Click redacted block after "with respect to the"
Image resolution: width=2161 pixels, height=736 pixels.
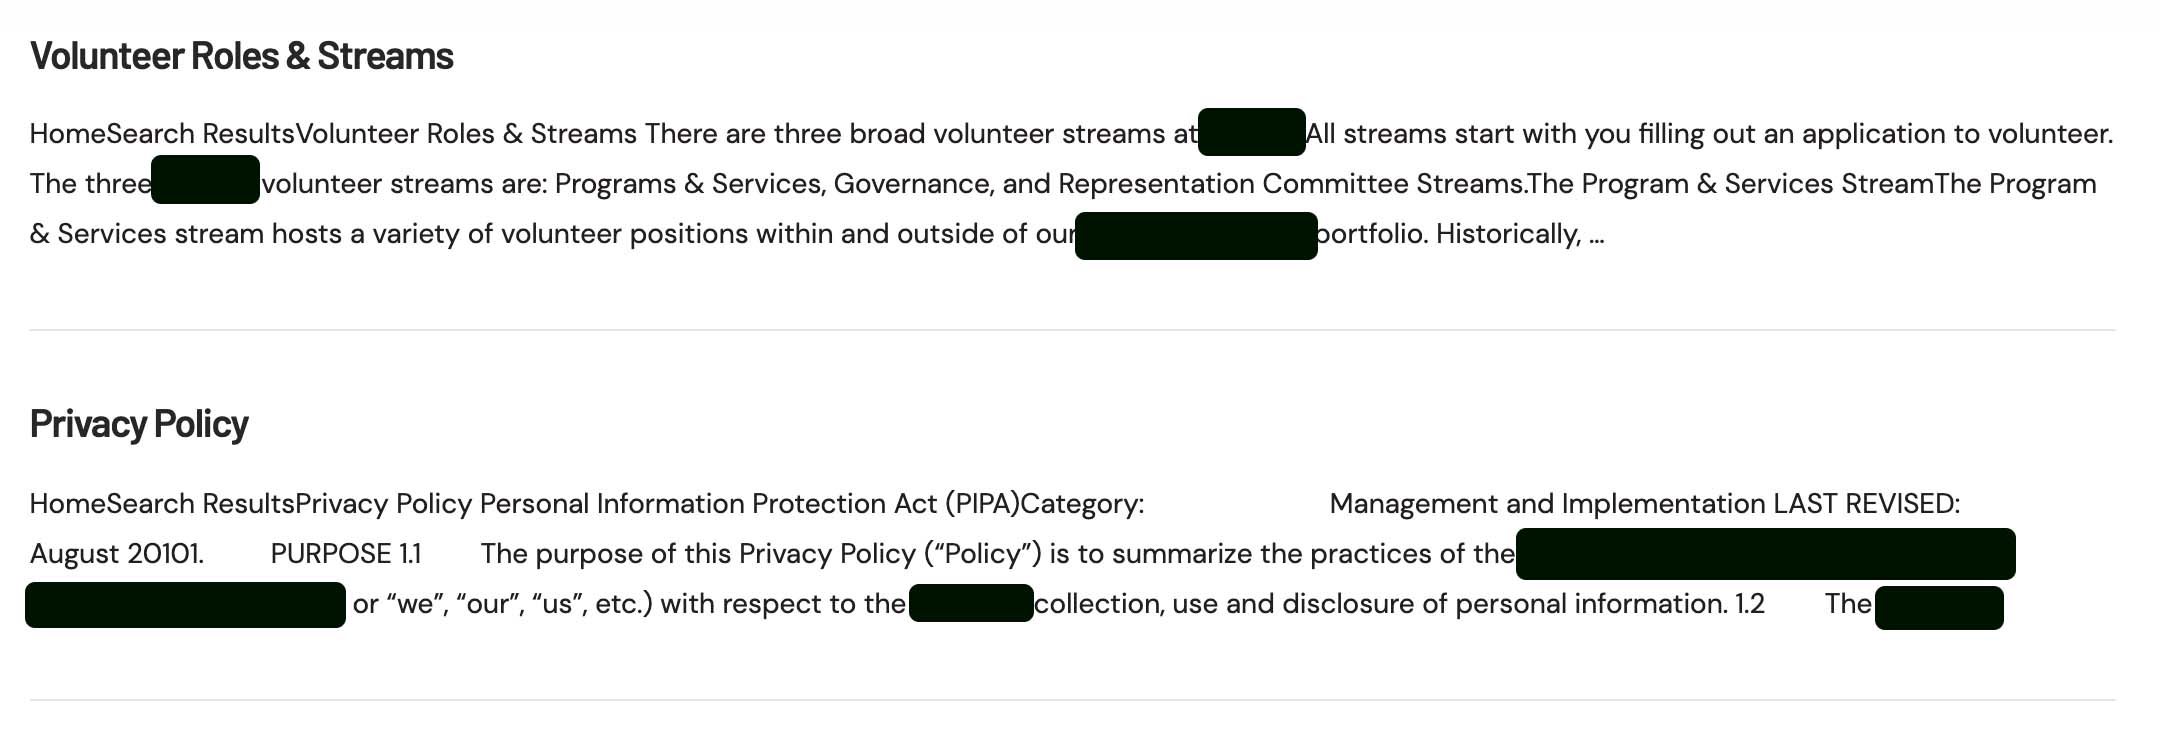pos(971,604)
